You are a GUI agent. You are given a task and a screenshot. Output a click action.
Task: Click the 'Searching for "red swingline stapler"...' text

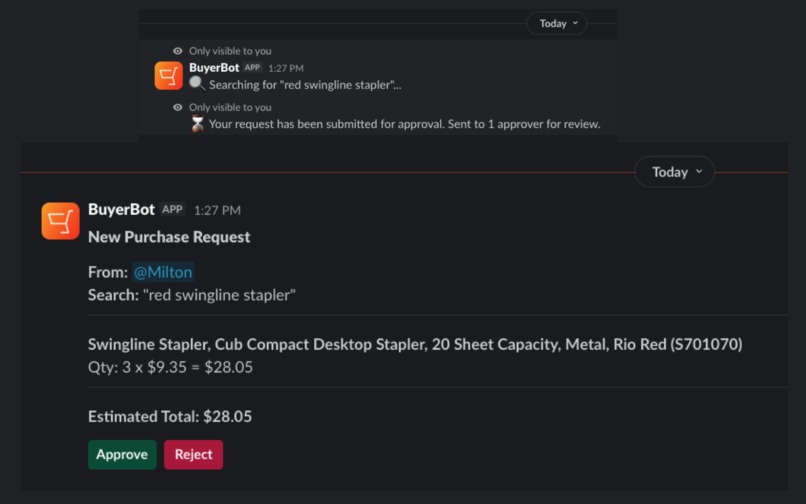pos(305,85)
